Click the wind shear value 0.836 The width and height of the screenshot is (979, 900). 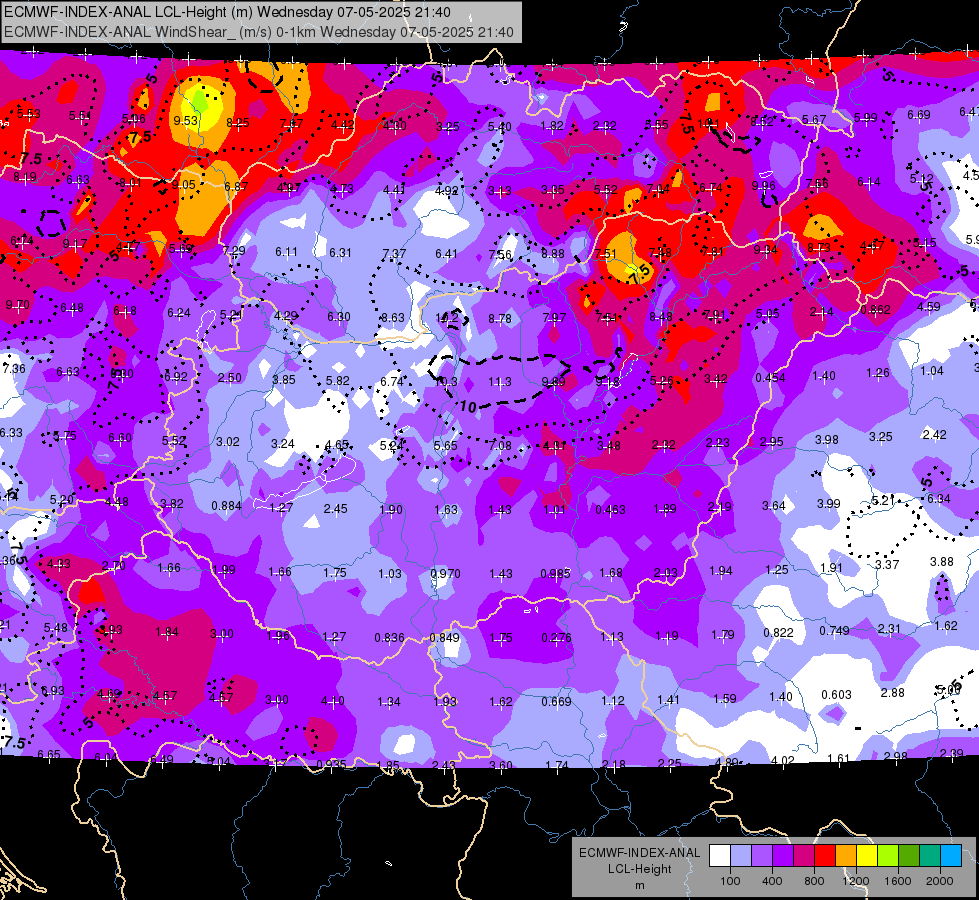tap(389, 637)
